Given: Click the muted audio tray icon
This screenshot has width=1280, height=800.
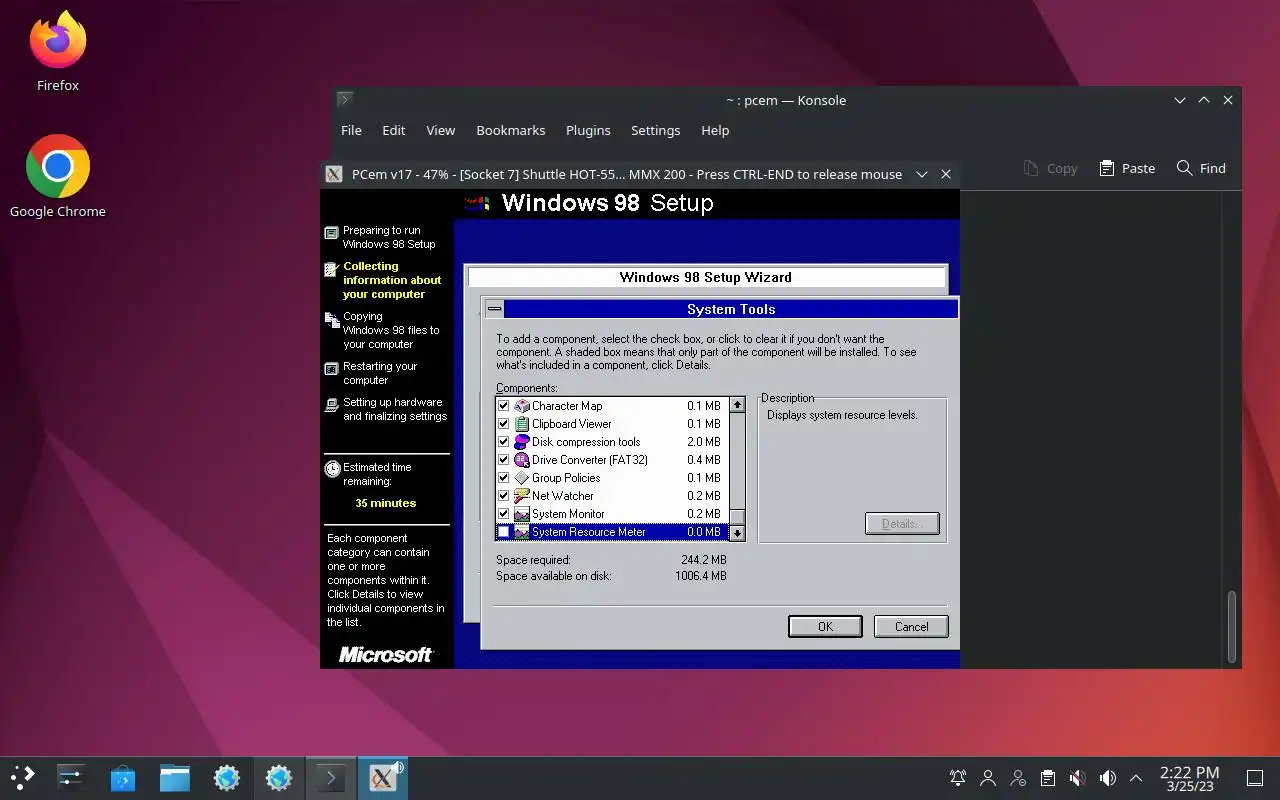Looking at the screenshot, I should tap(1077, 778).
